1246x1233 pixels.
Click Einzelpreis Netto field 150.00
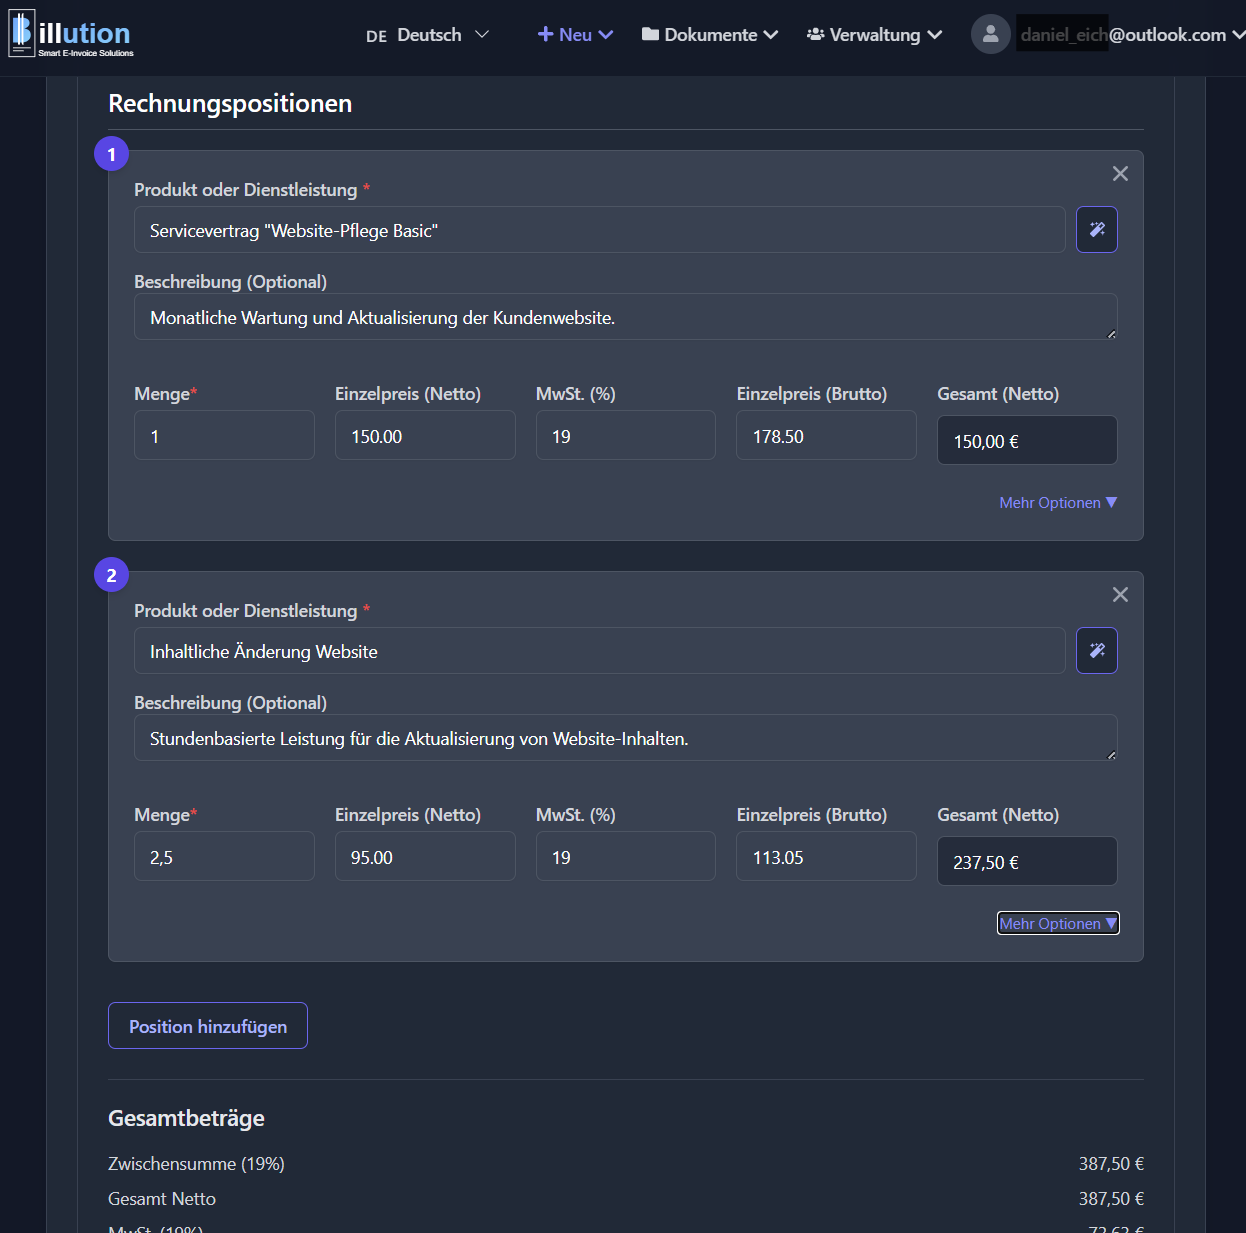click(x=425, y=436)
